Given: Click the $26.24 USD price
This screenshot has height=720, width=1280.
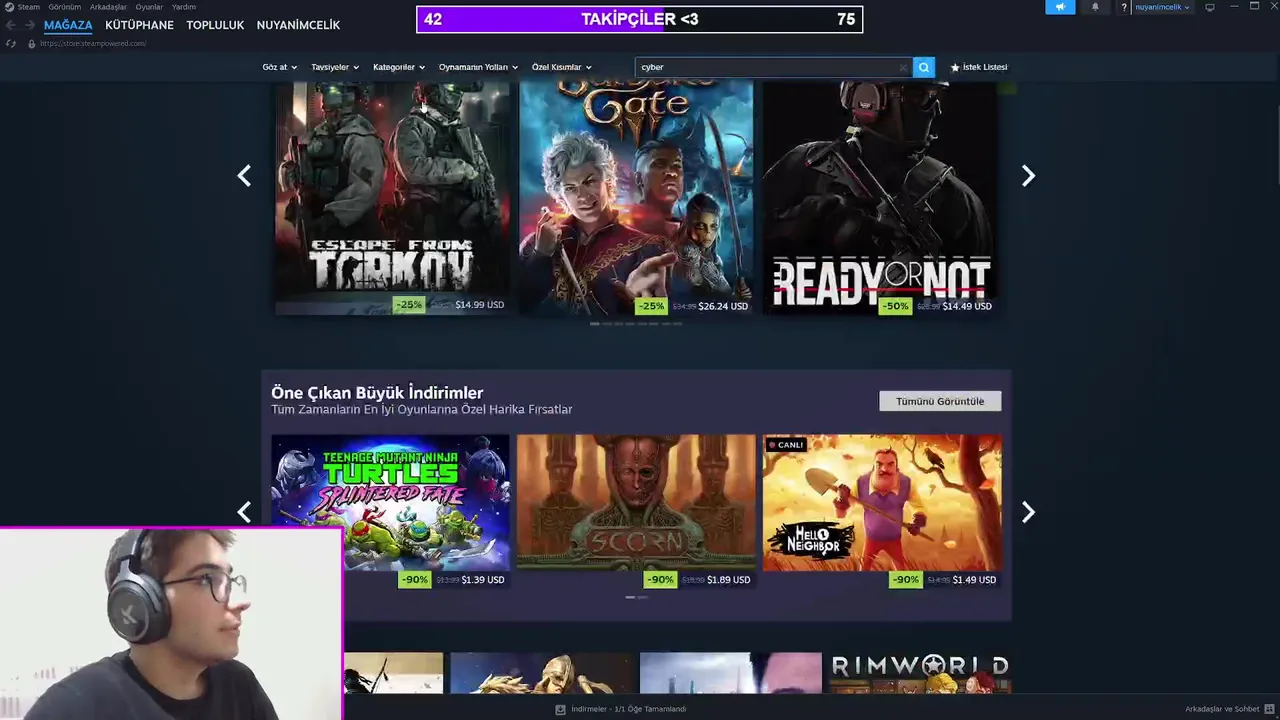Looking at the screenshot, I should pos(723,306).
